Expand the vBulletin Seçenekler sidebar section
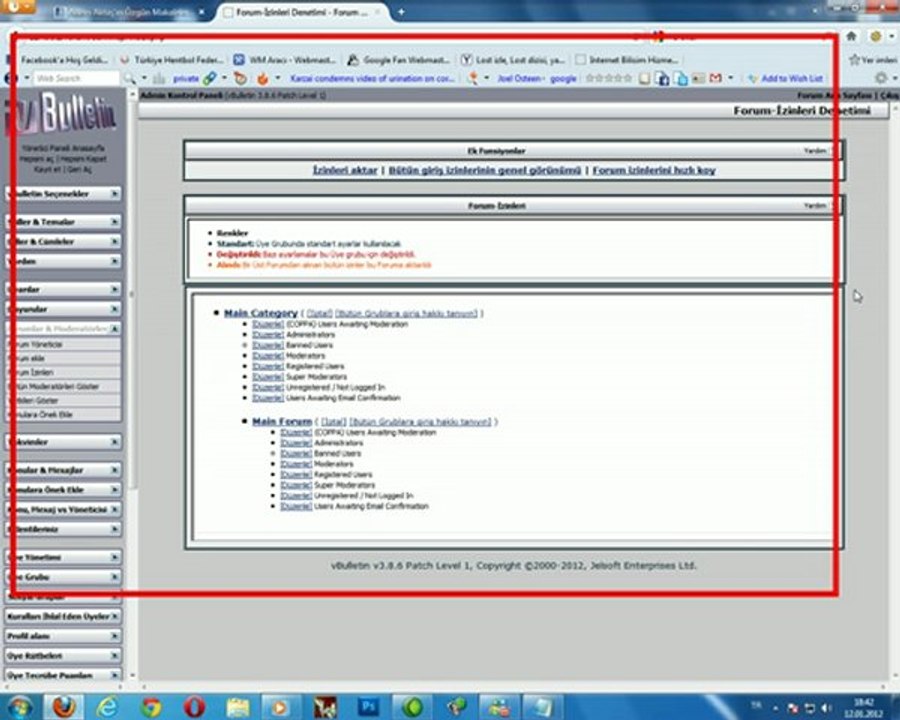Image resolution: width=900 pixels, height=720 pixels. point(64,194)
